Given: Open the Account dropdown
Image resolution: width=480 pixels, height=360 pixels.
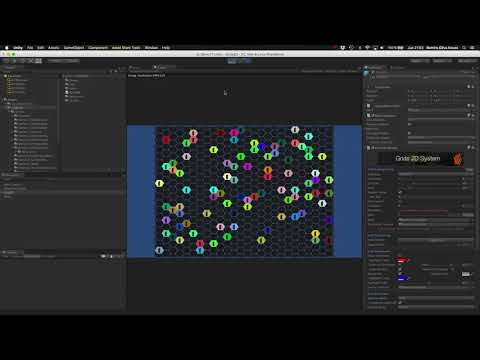Looking at the screenshot, I should click(420, 61).
